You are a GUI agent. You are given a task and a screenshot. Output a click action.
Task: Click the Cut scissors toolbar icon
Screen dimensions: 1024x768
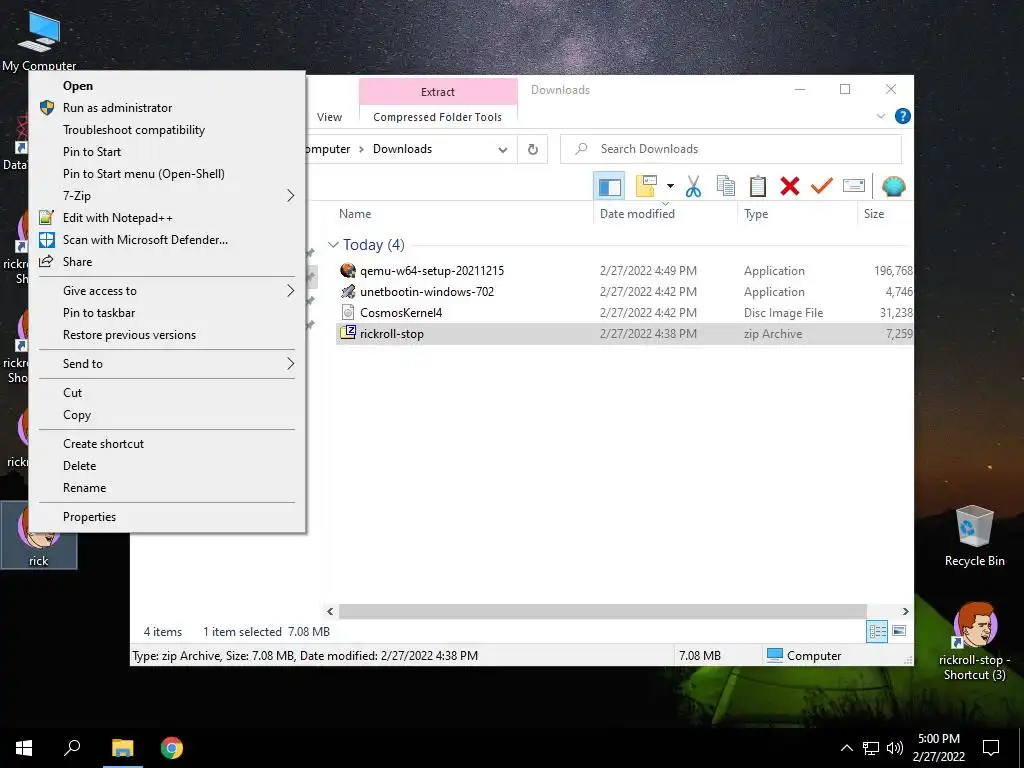pos(693,187)
